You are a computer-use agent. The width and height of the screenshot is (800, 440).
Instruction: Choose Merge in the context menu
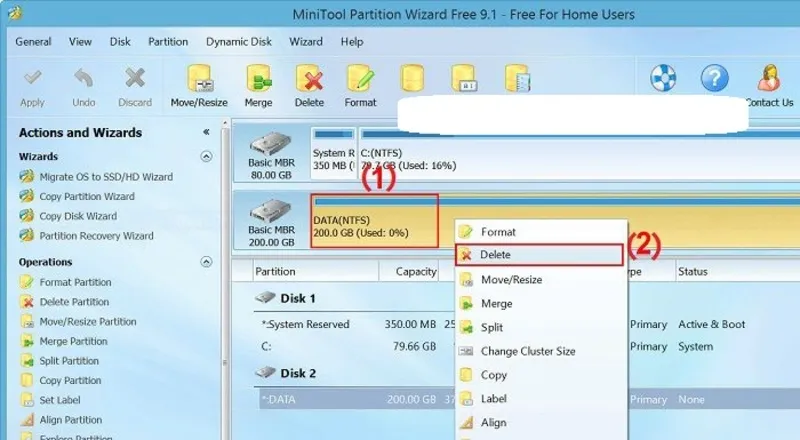pos(541,304)
